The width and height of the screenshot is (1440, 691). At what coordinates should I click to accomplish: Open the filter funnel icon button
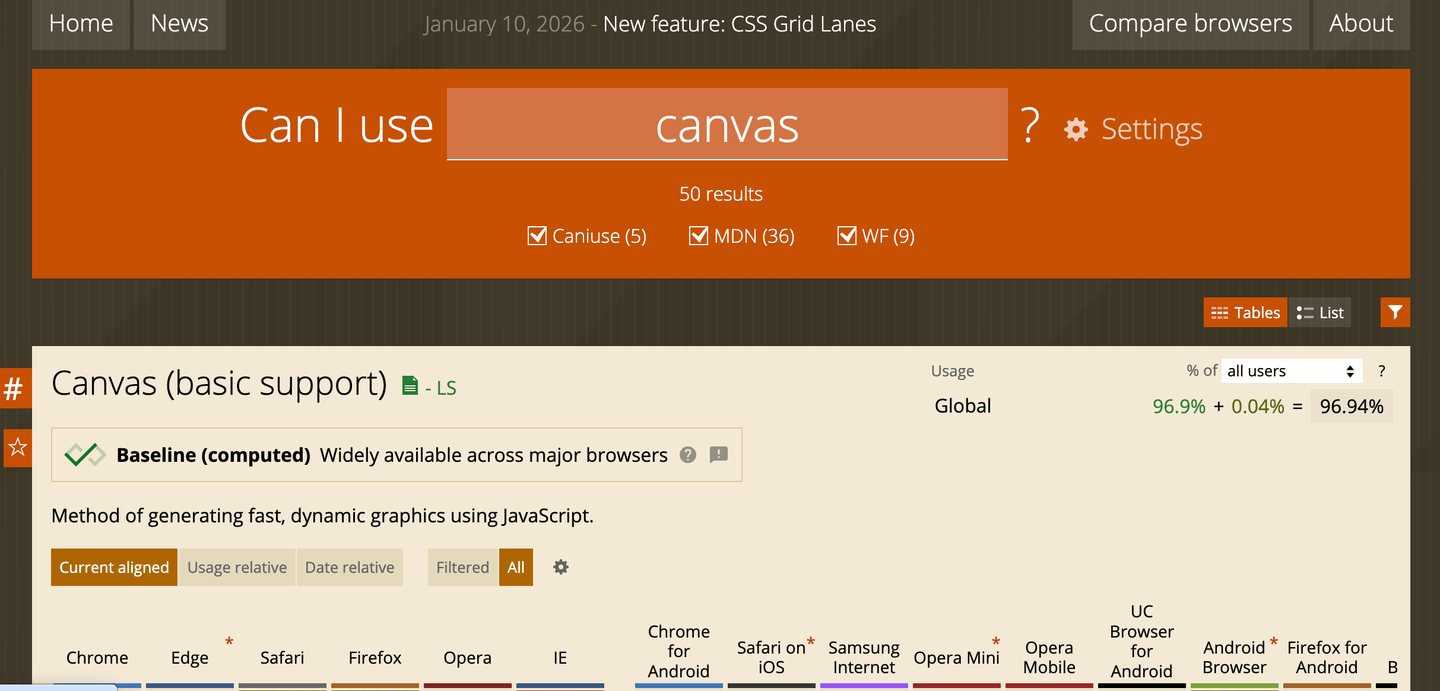pyautogui.click(x=1395, y=312)
